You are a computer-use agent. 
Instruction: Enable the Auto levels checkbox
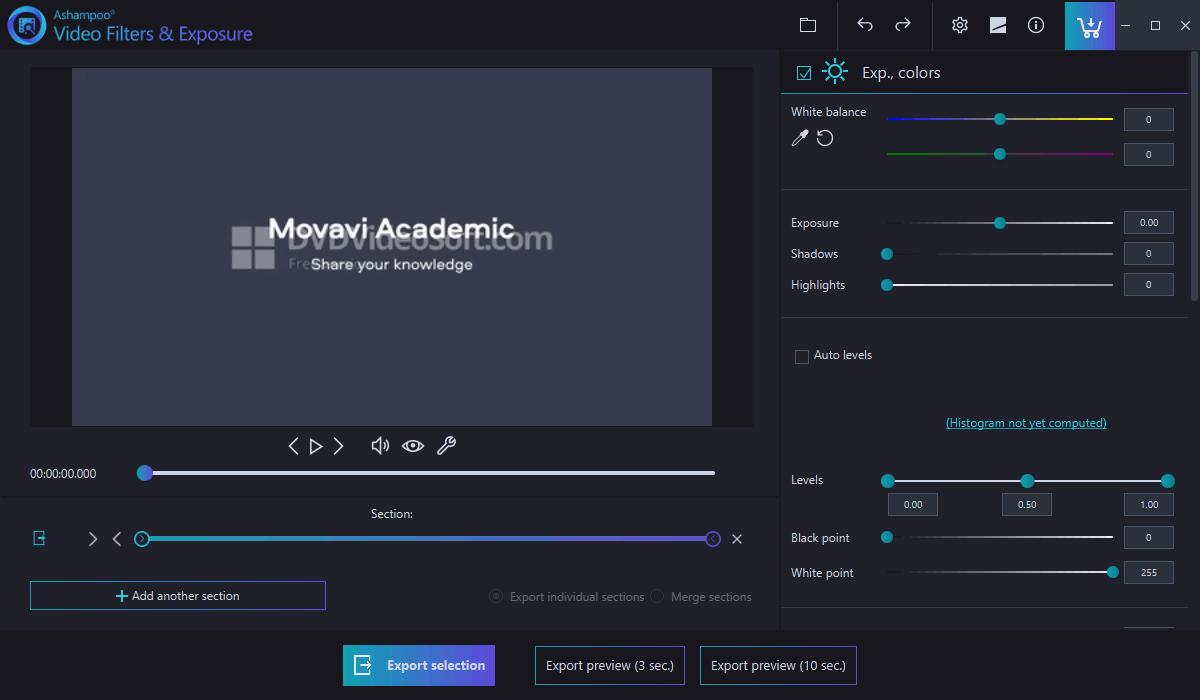[801, 356]
